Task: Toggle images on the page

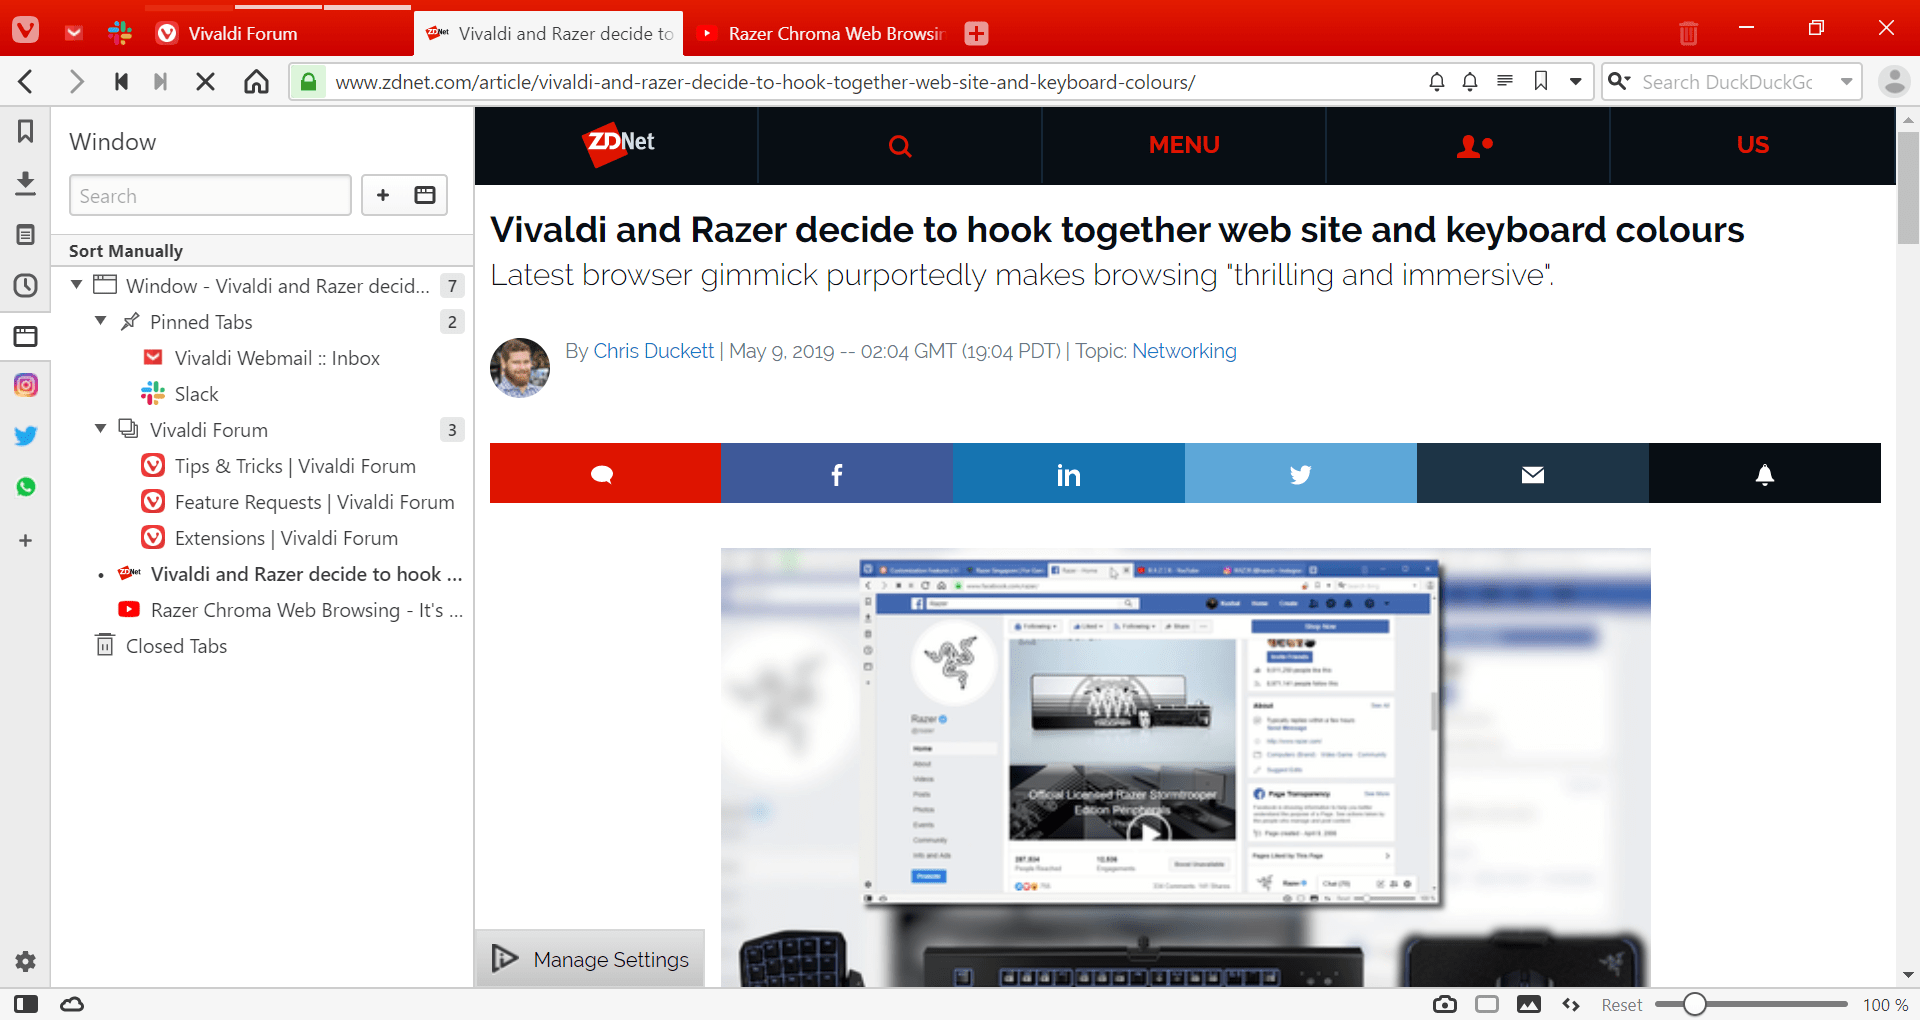Action: tap(1530, 1004)
